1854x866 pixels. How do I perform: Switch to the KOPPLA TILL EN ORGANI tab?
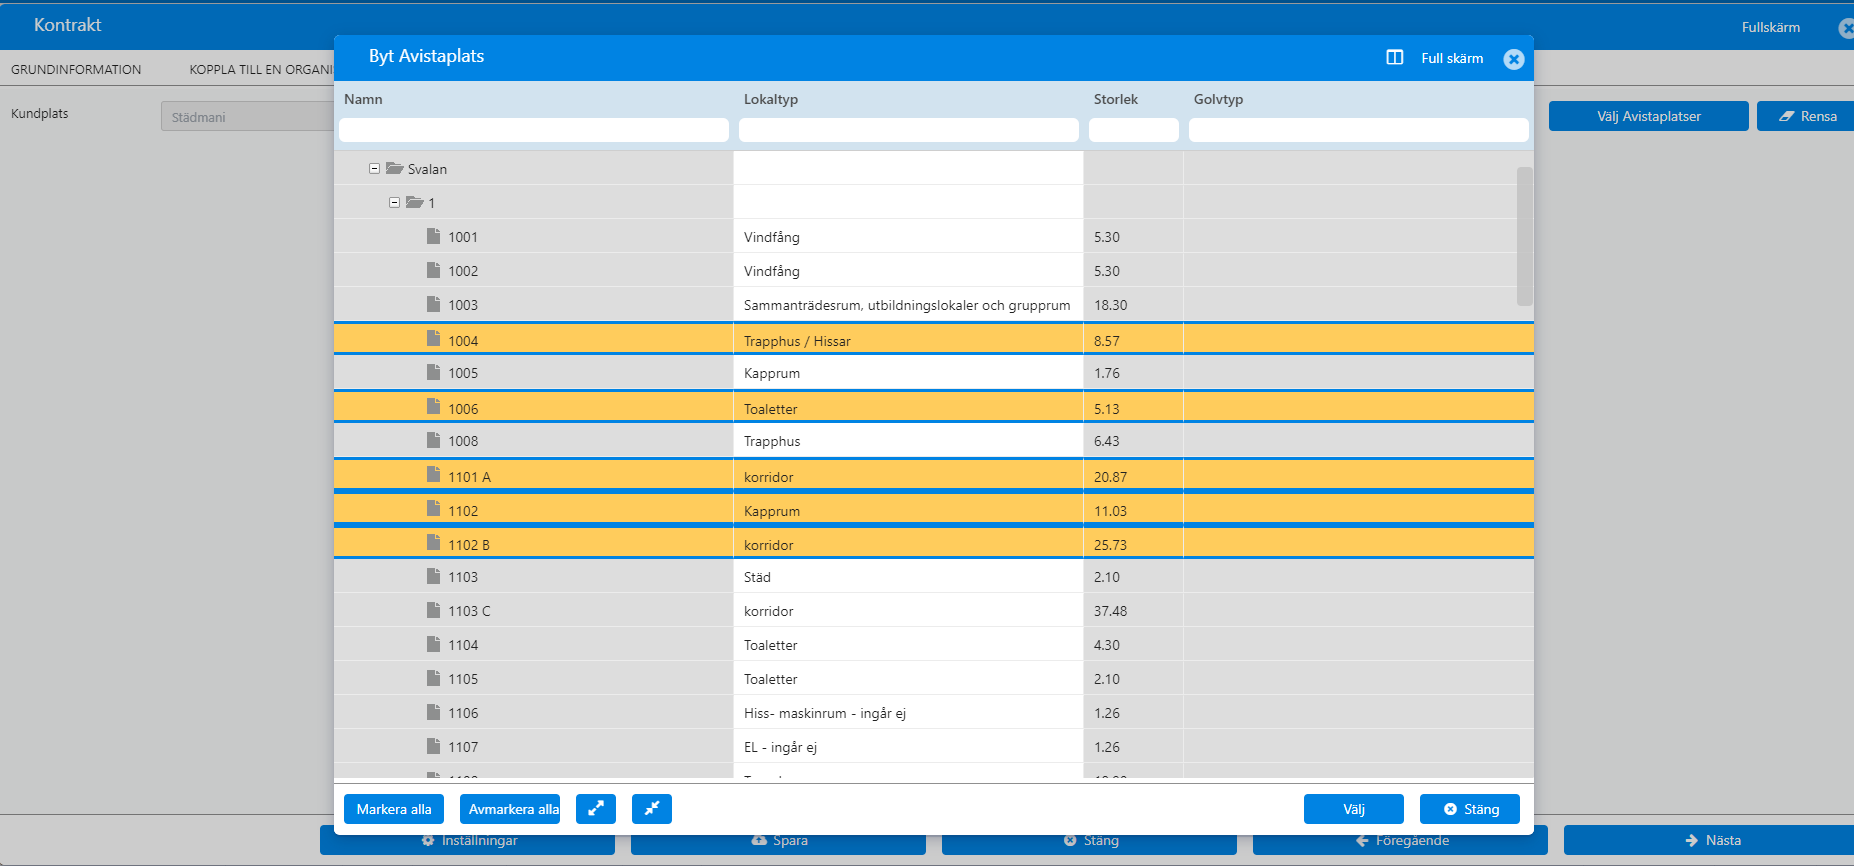click(x=261, y=69)
